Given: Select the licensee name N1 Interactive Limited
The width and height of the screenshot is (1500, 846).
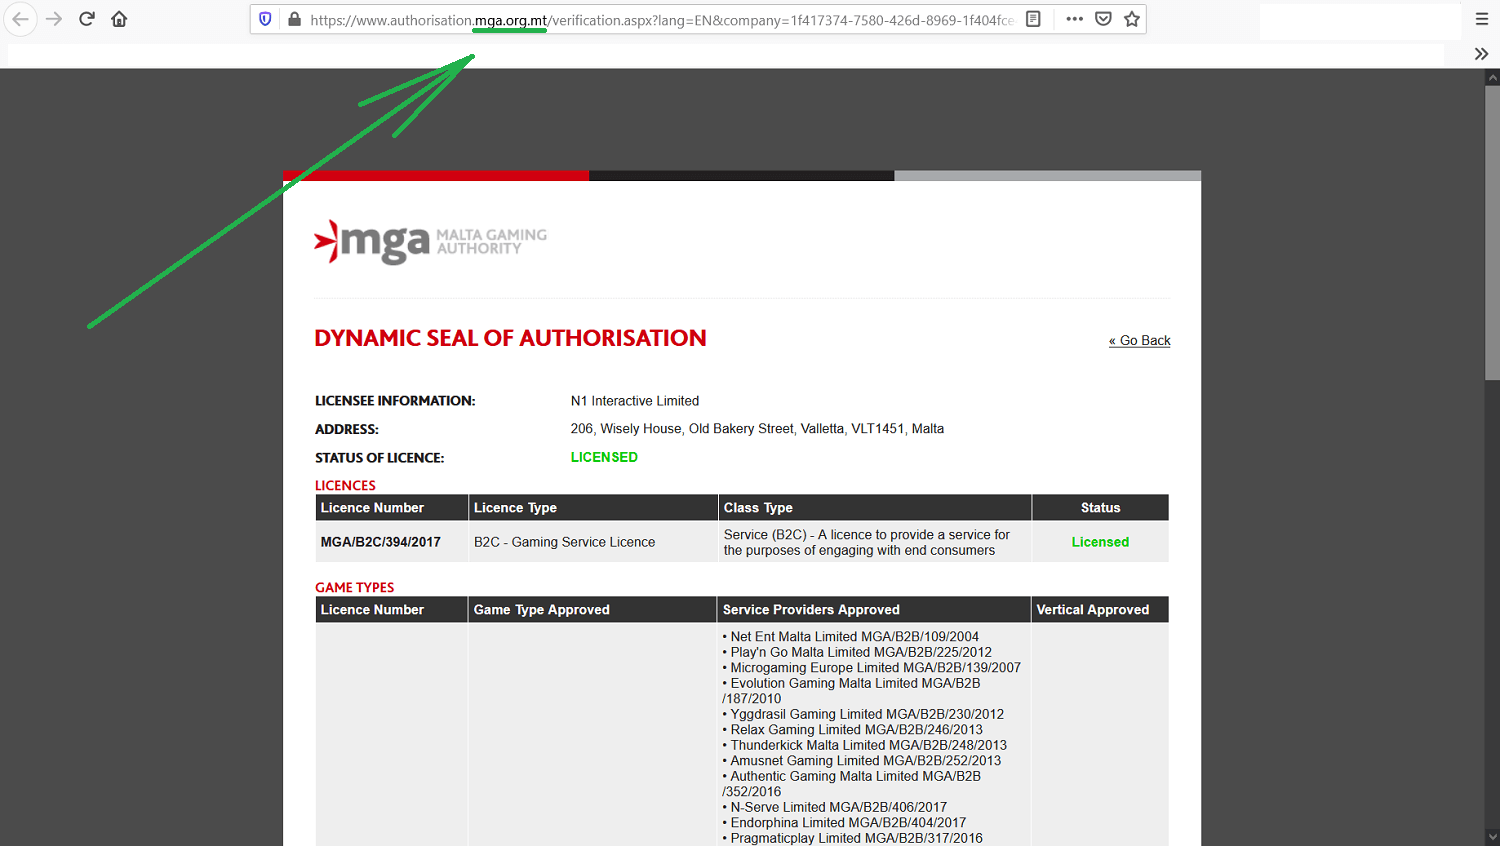Looking at the screenshot, I should tap(635, 401).
